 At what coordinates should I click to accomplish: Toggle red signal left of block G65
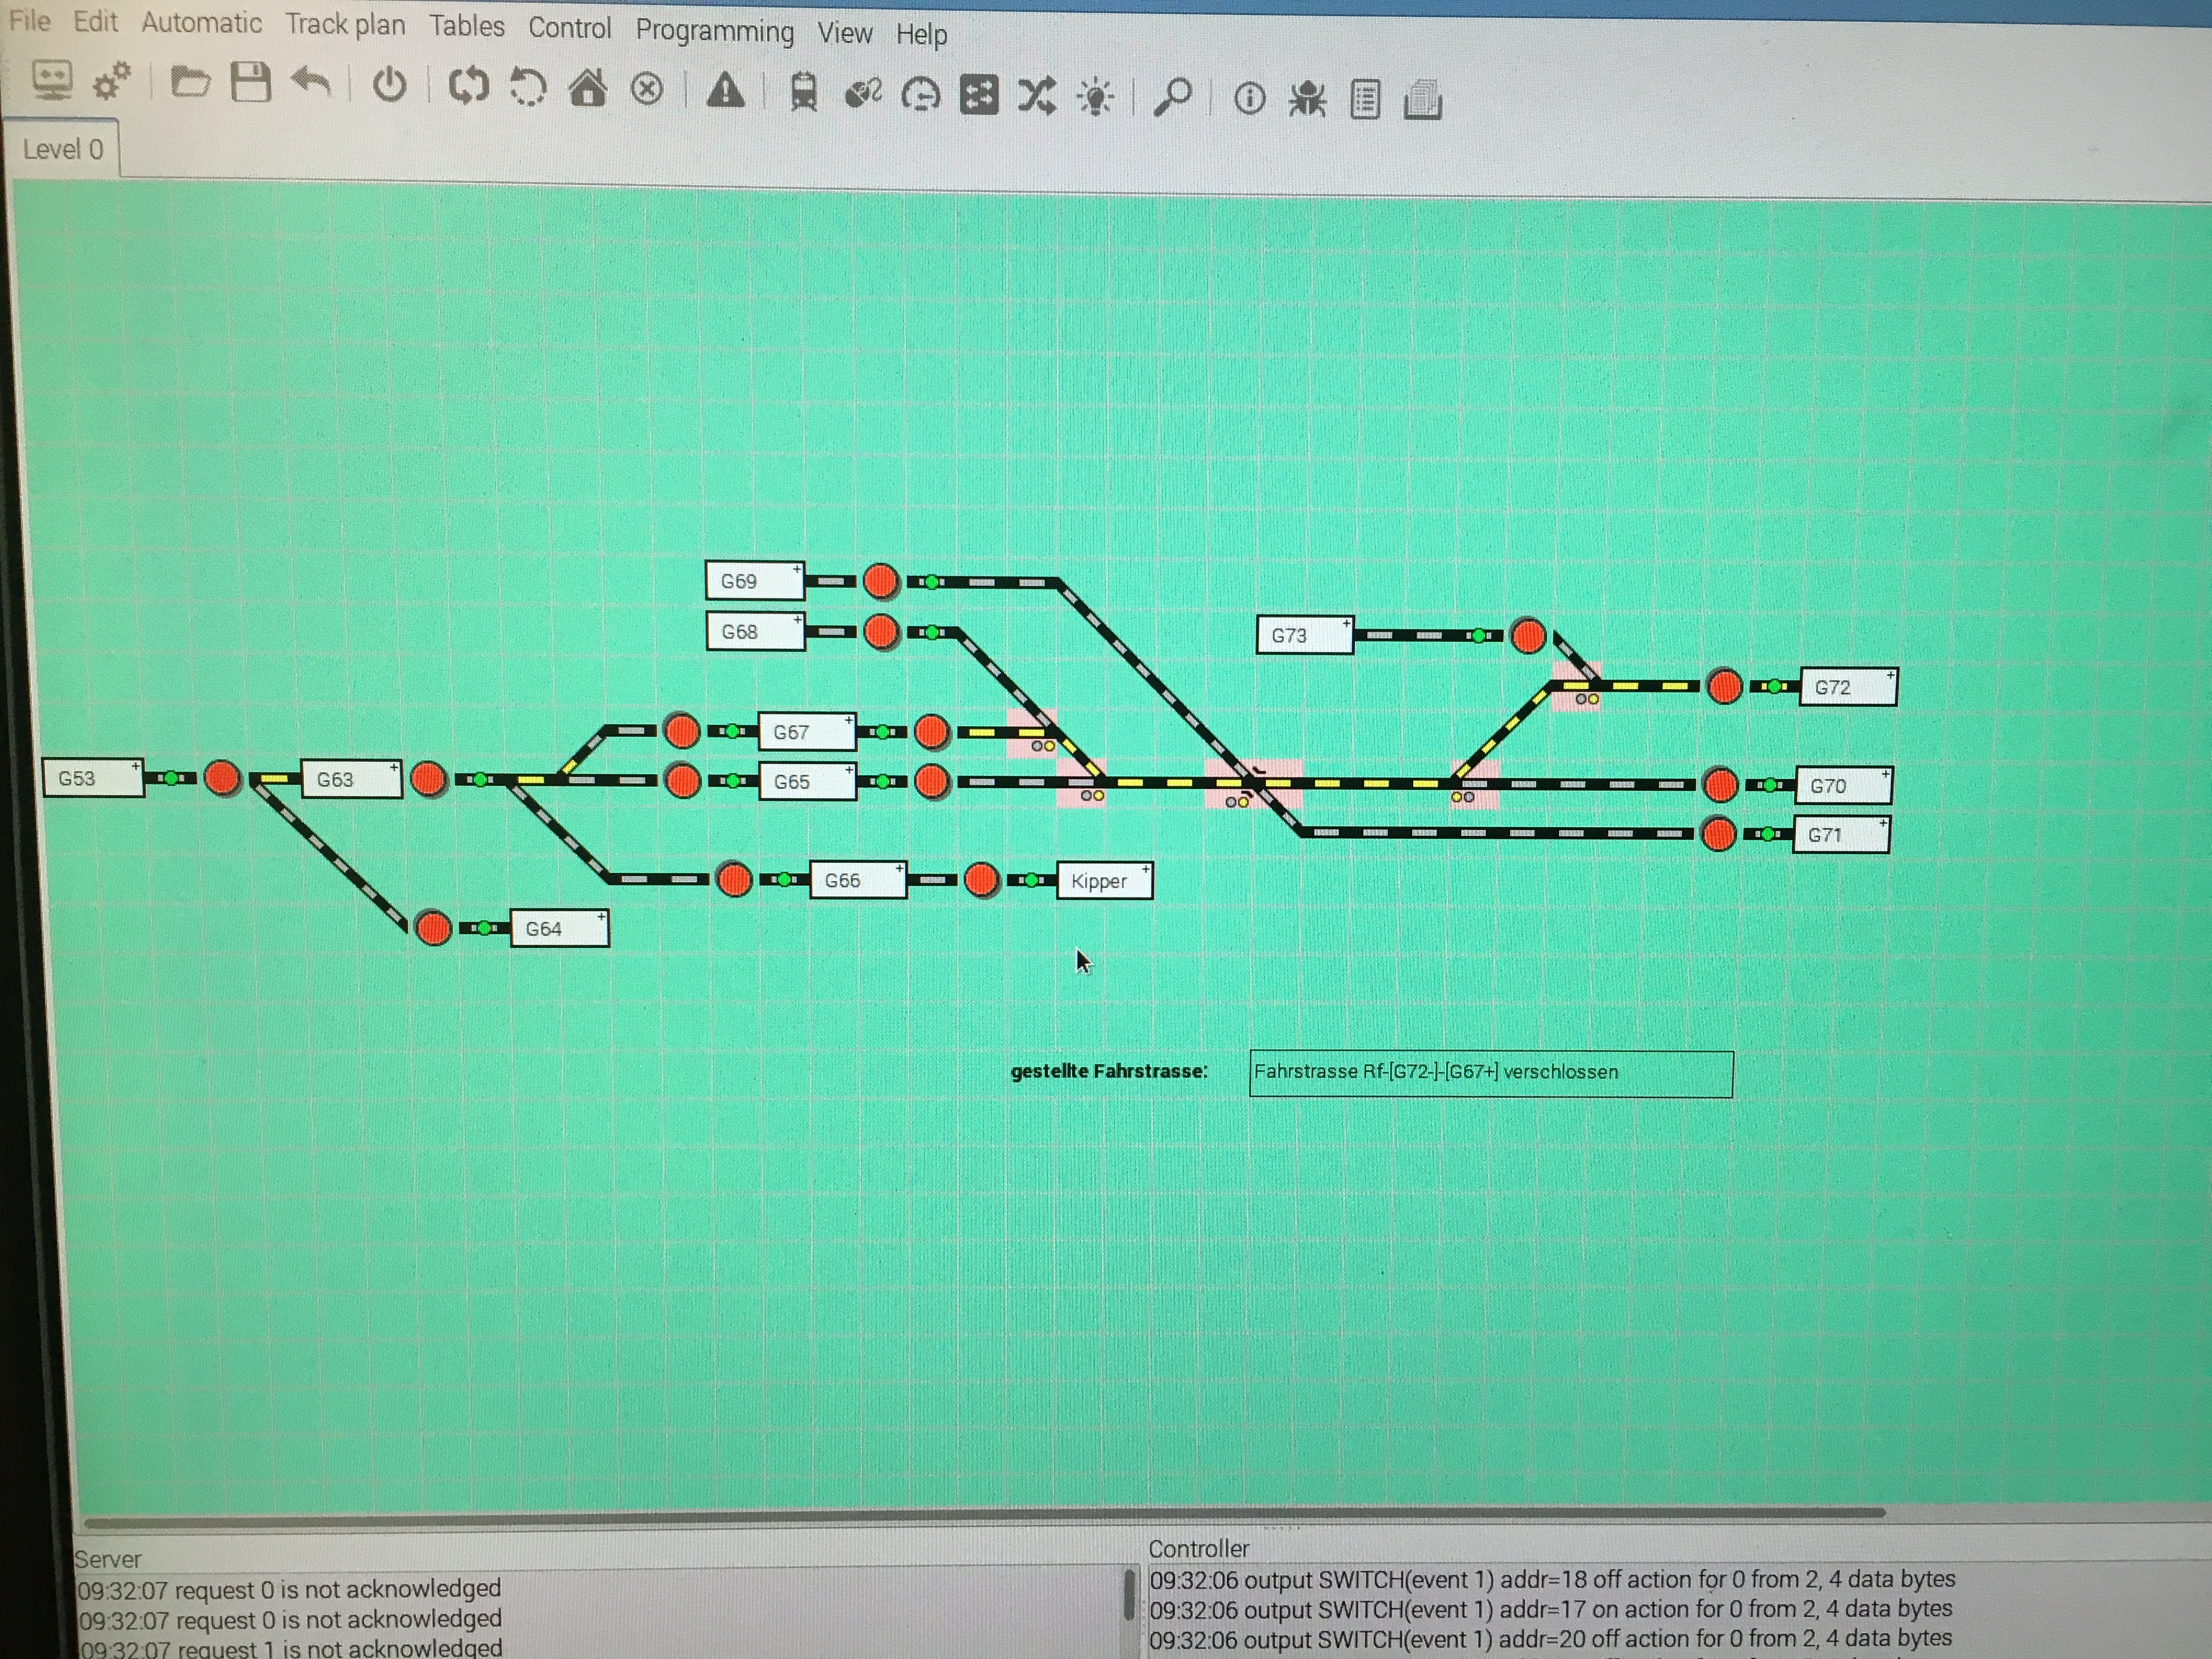683,781
